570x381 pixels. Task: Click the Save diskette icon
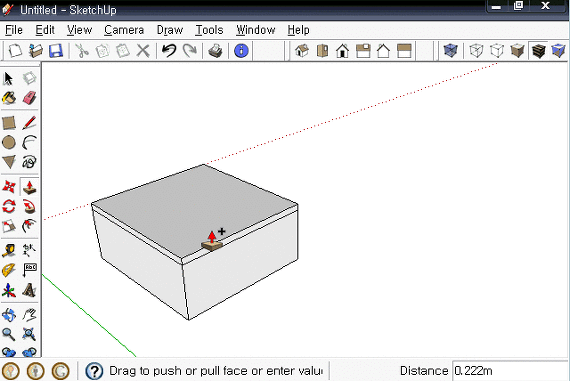click(56, 51)
